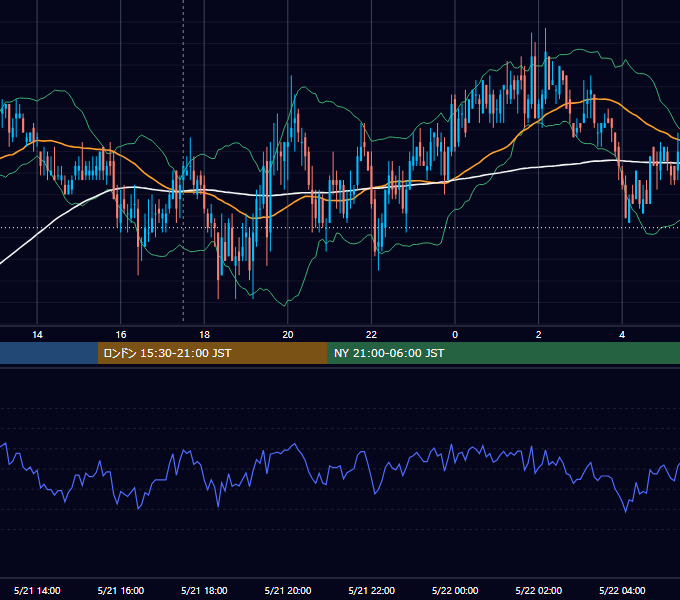Viewport: 680px width, 600px height.
Task: Select the unlabeled blue session bar before ロンドン
Action: coord(49,353)
